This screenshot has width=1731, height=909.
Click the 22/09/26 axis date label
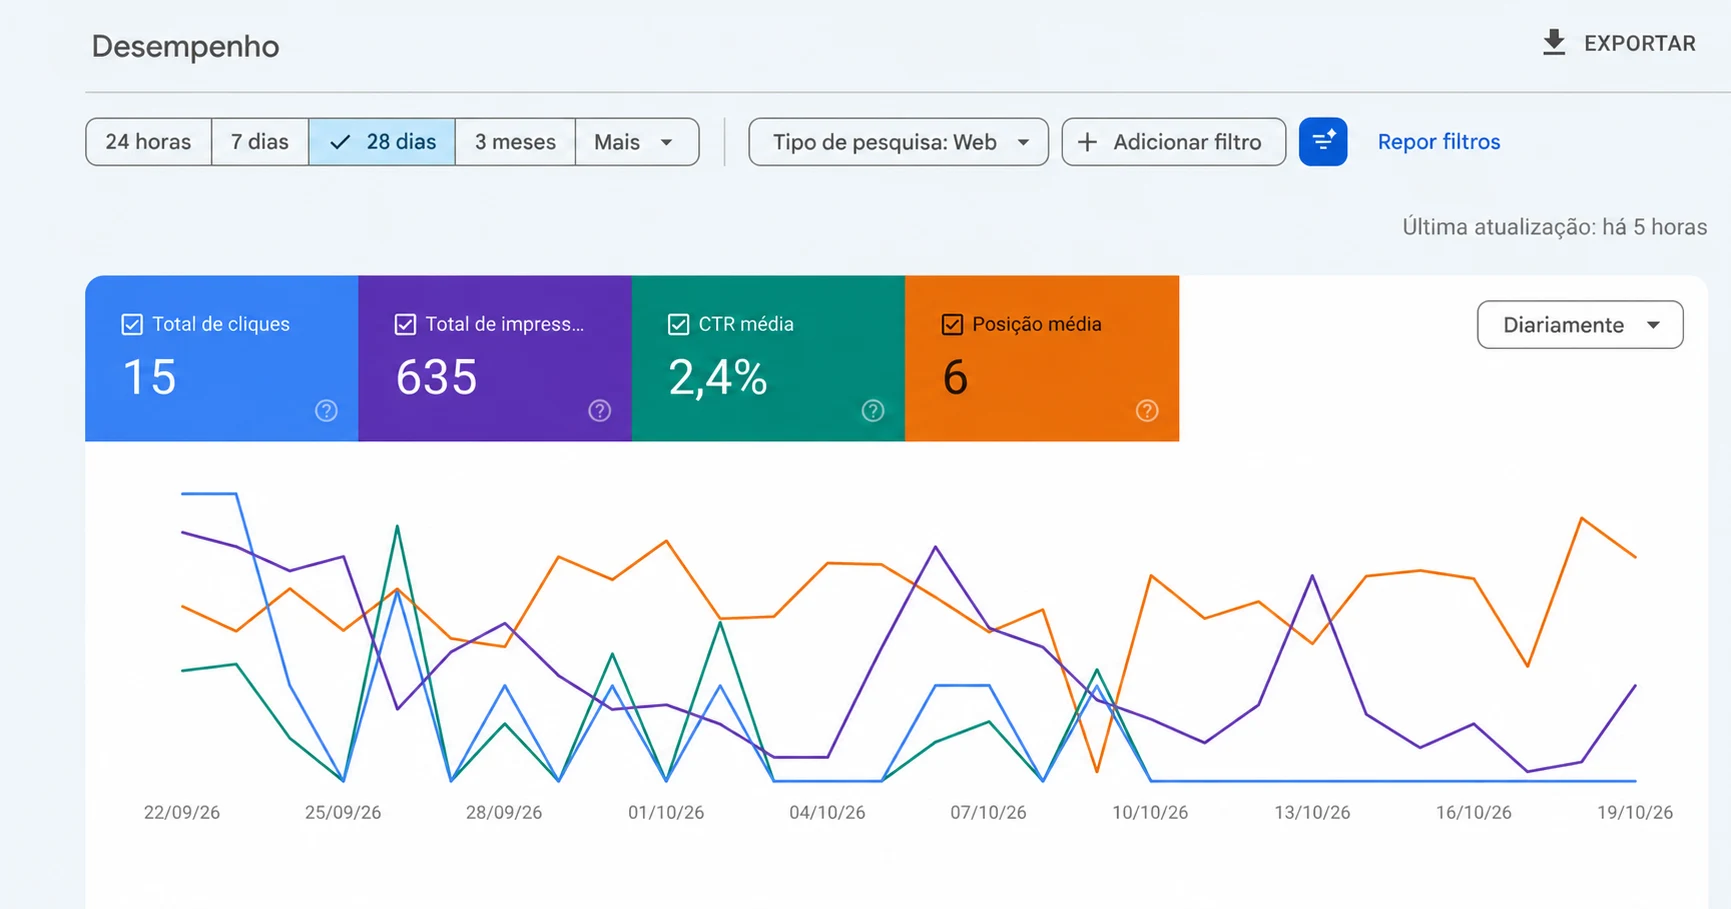[182, 812]
